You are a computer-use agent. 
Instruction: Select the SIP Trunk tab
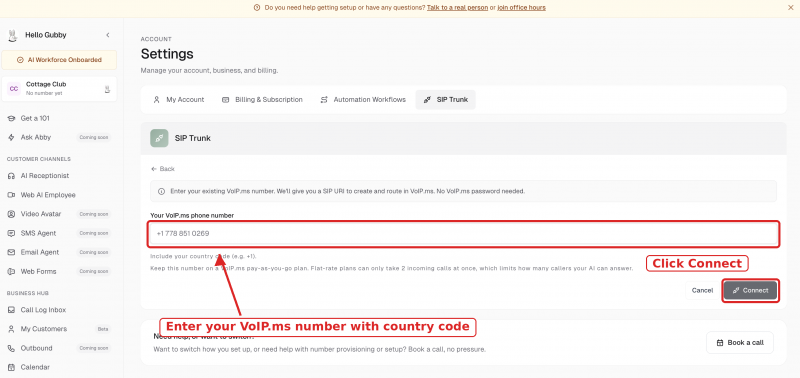coord(445,99)
